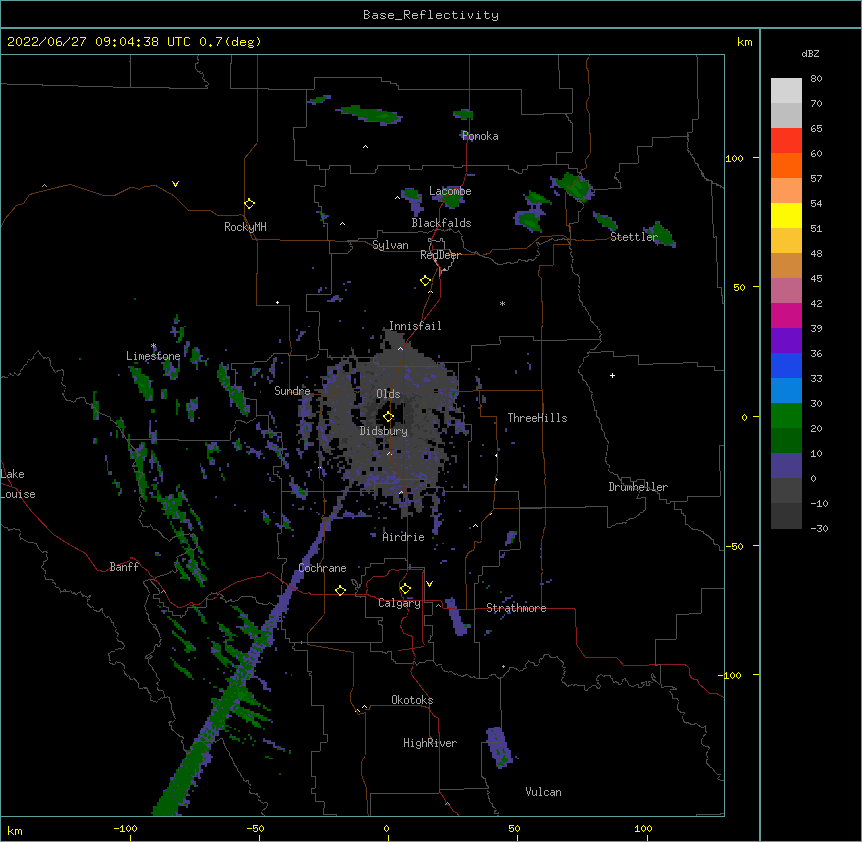Click the Lacombe city label
This screenshot has height=842, width=862.
[x=450, y=191]
